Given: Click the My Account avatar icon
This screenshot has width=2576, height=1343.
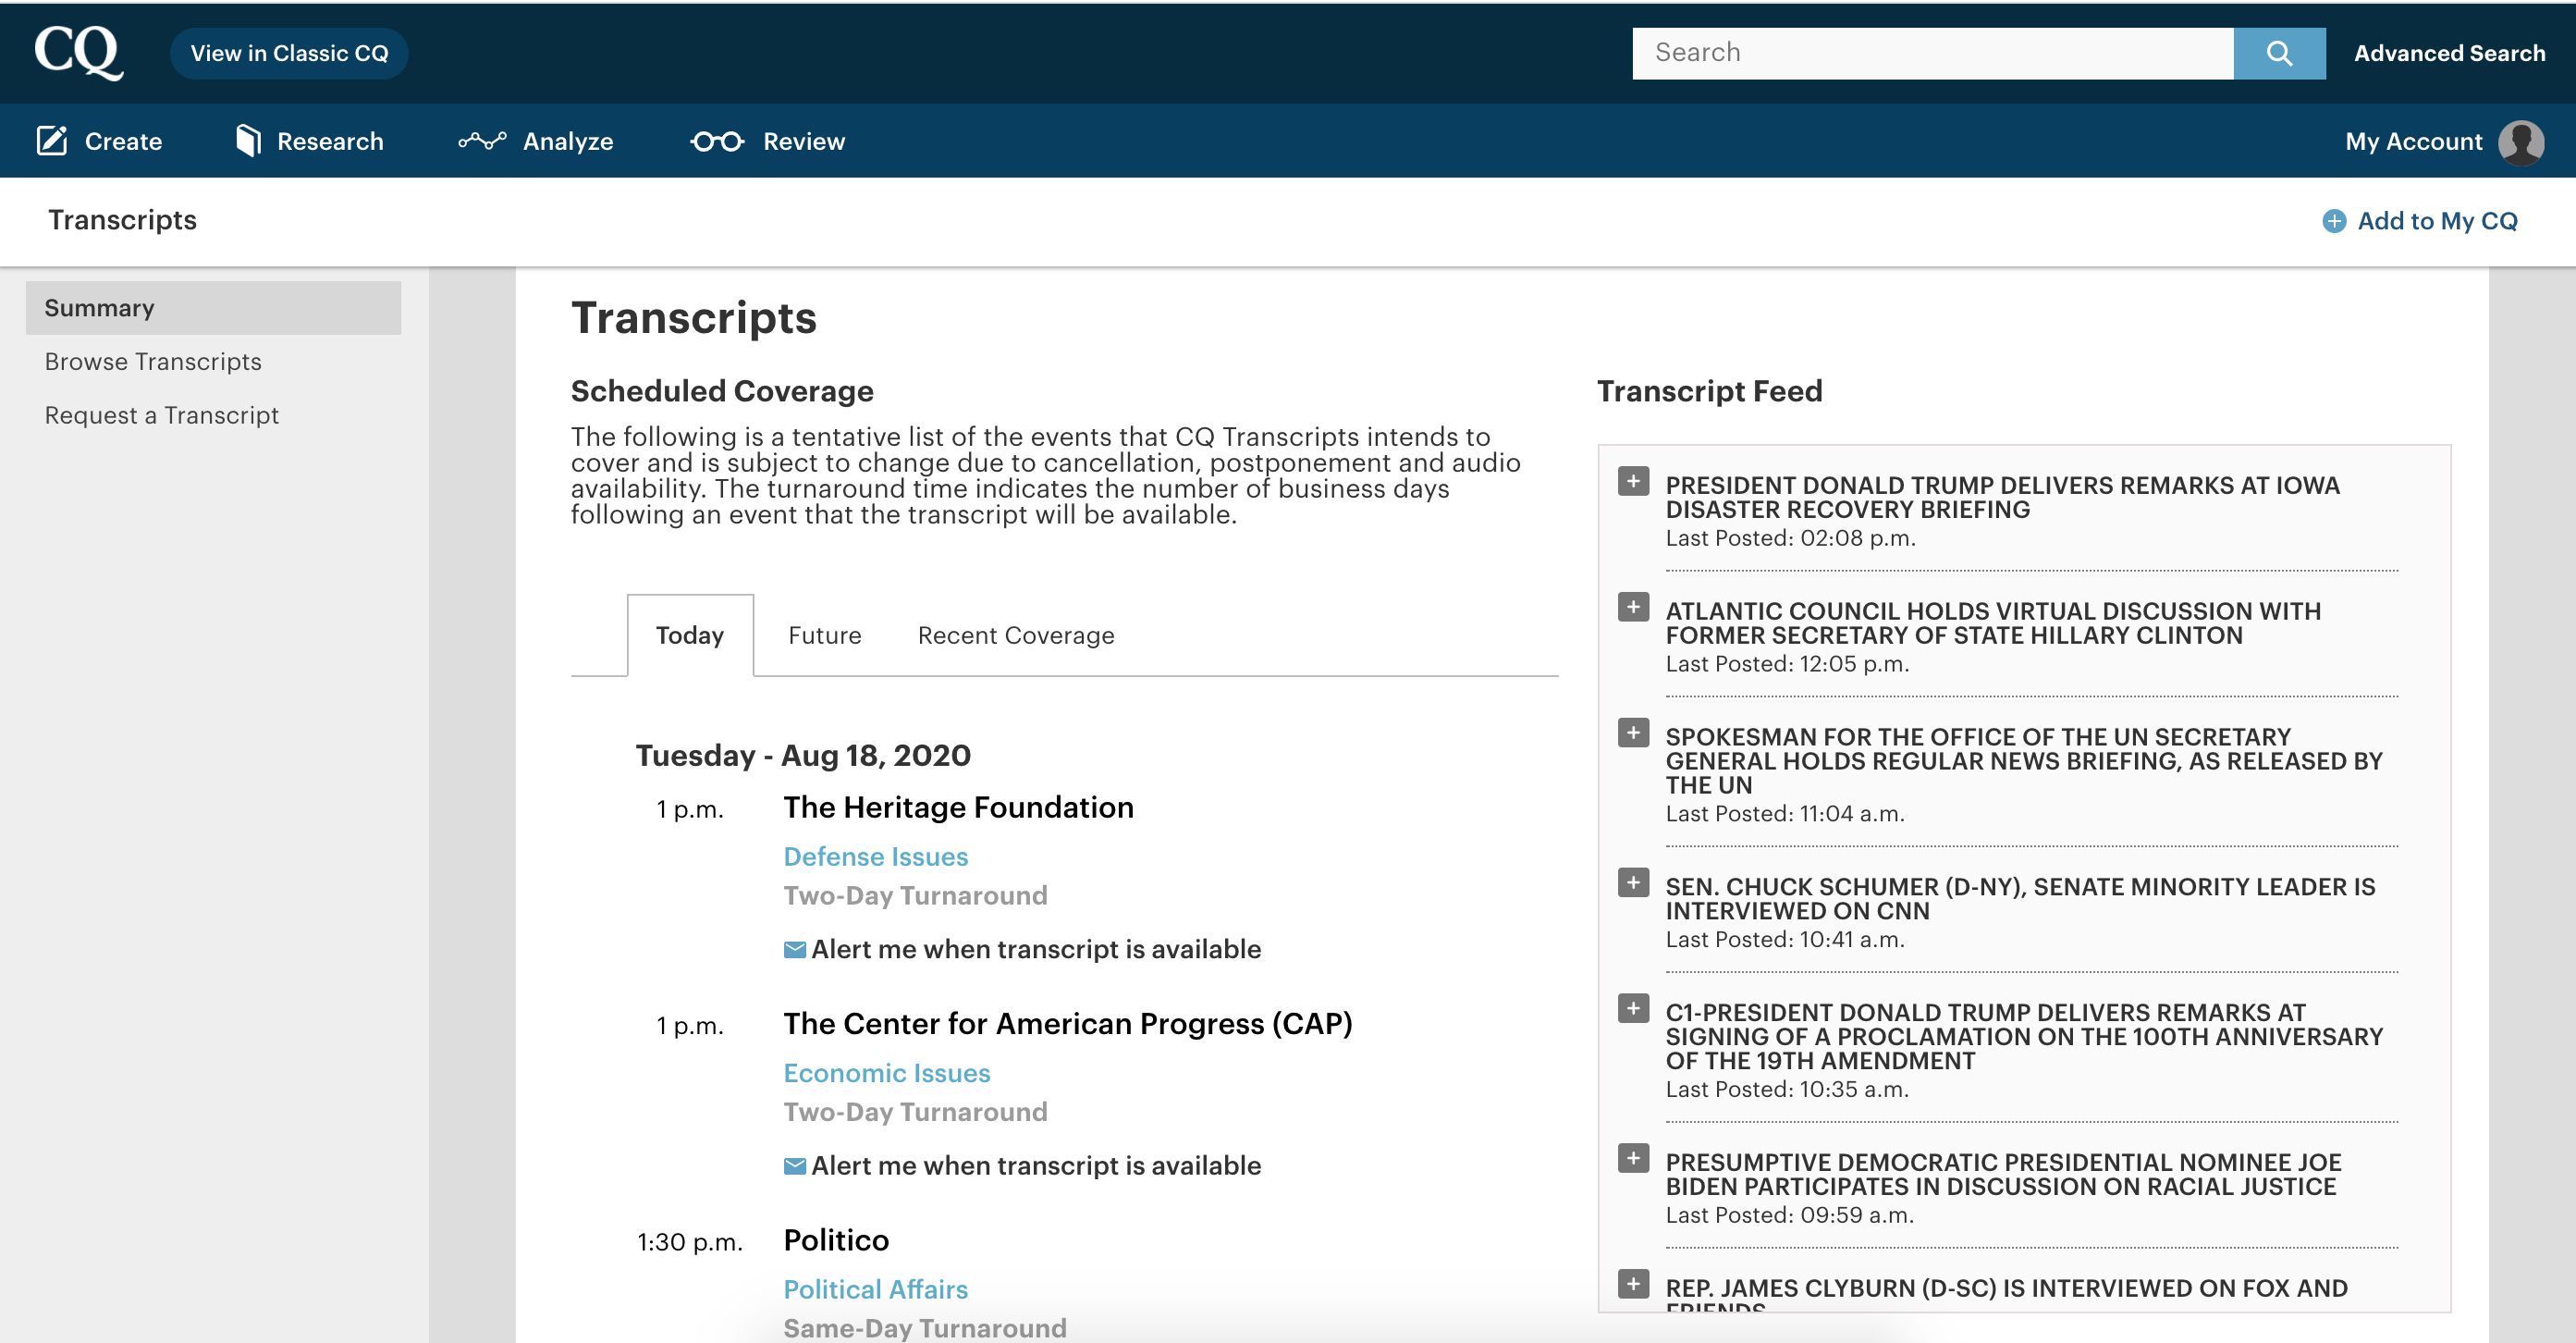Looking at the screenshot, I should pos(2521,142).
